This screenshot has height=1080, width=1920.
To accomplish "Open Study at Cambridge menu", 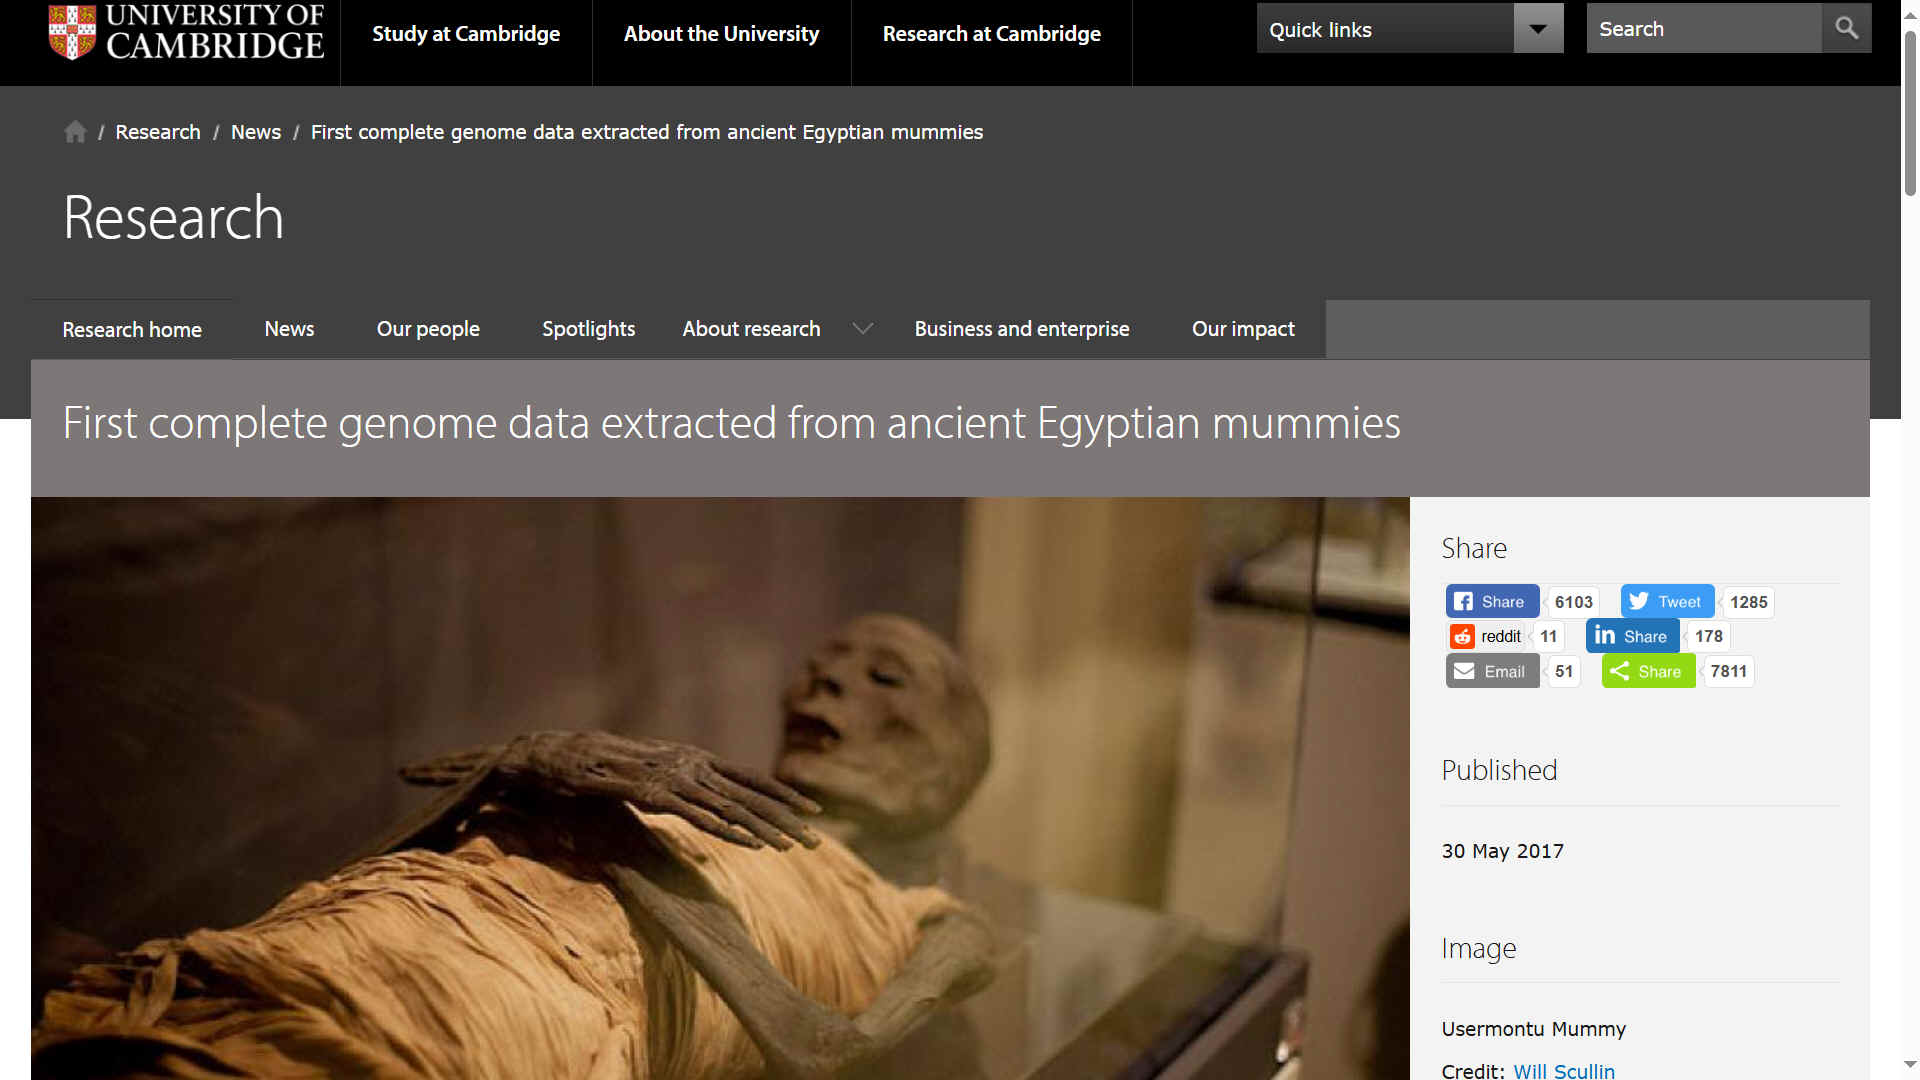I will 466,34.
